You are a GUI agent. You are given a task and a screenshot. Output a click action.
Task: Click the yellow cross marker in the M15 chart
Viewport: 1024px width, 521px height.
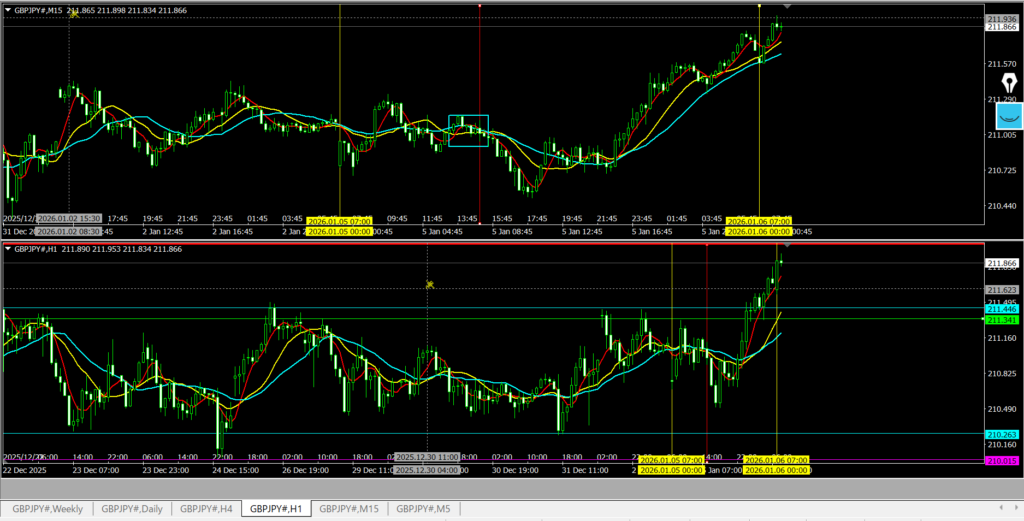(x=74, y=14)
